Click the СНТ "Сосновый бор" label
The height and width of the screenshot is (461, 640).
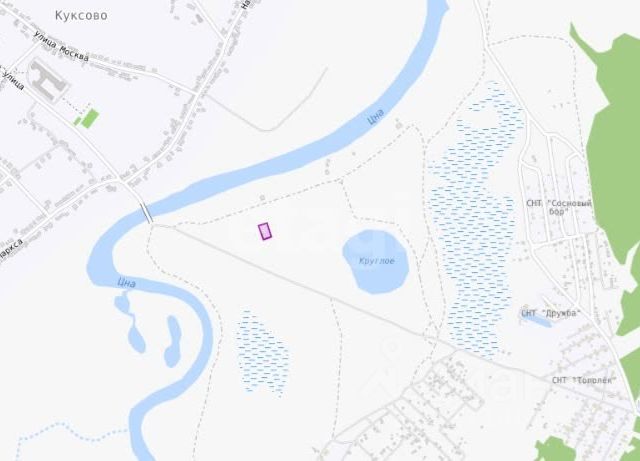click(559, 207)
